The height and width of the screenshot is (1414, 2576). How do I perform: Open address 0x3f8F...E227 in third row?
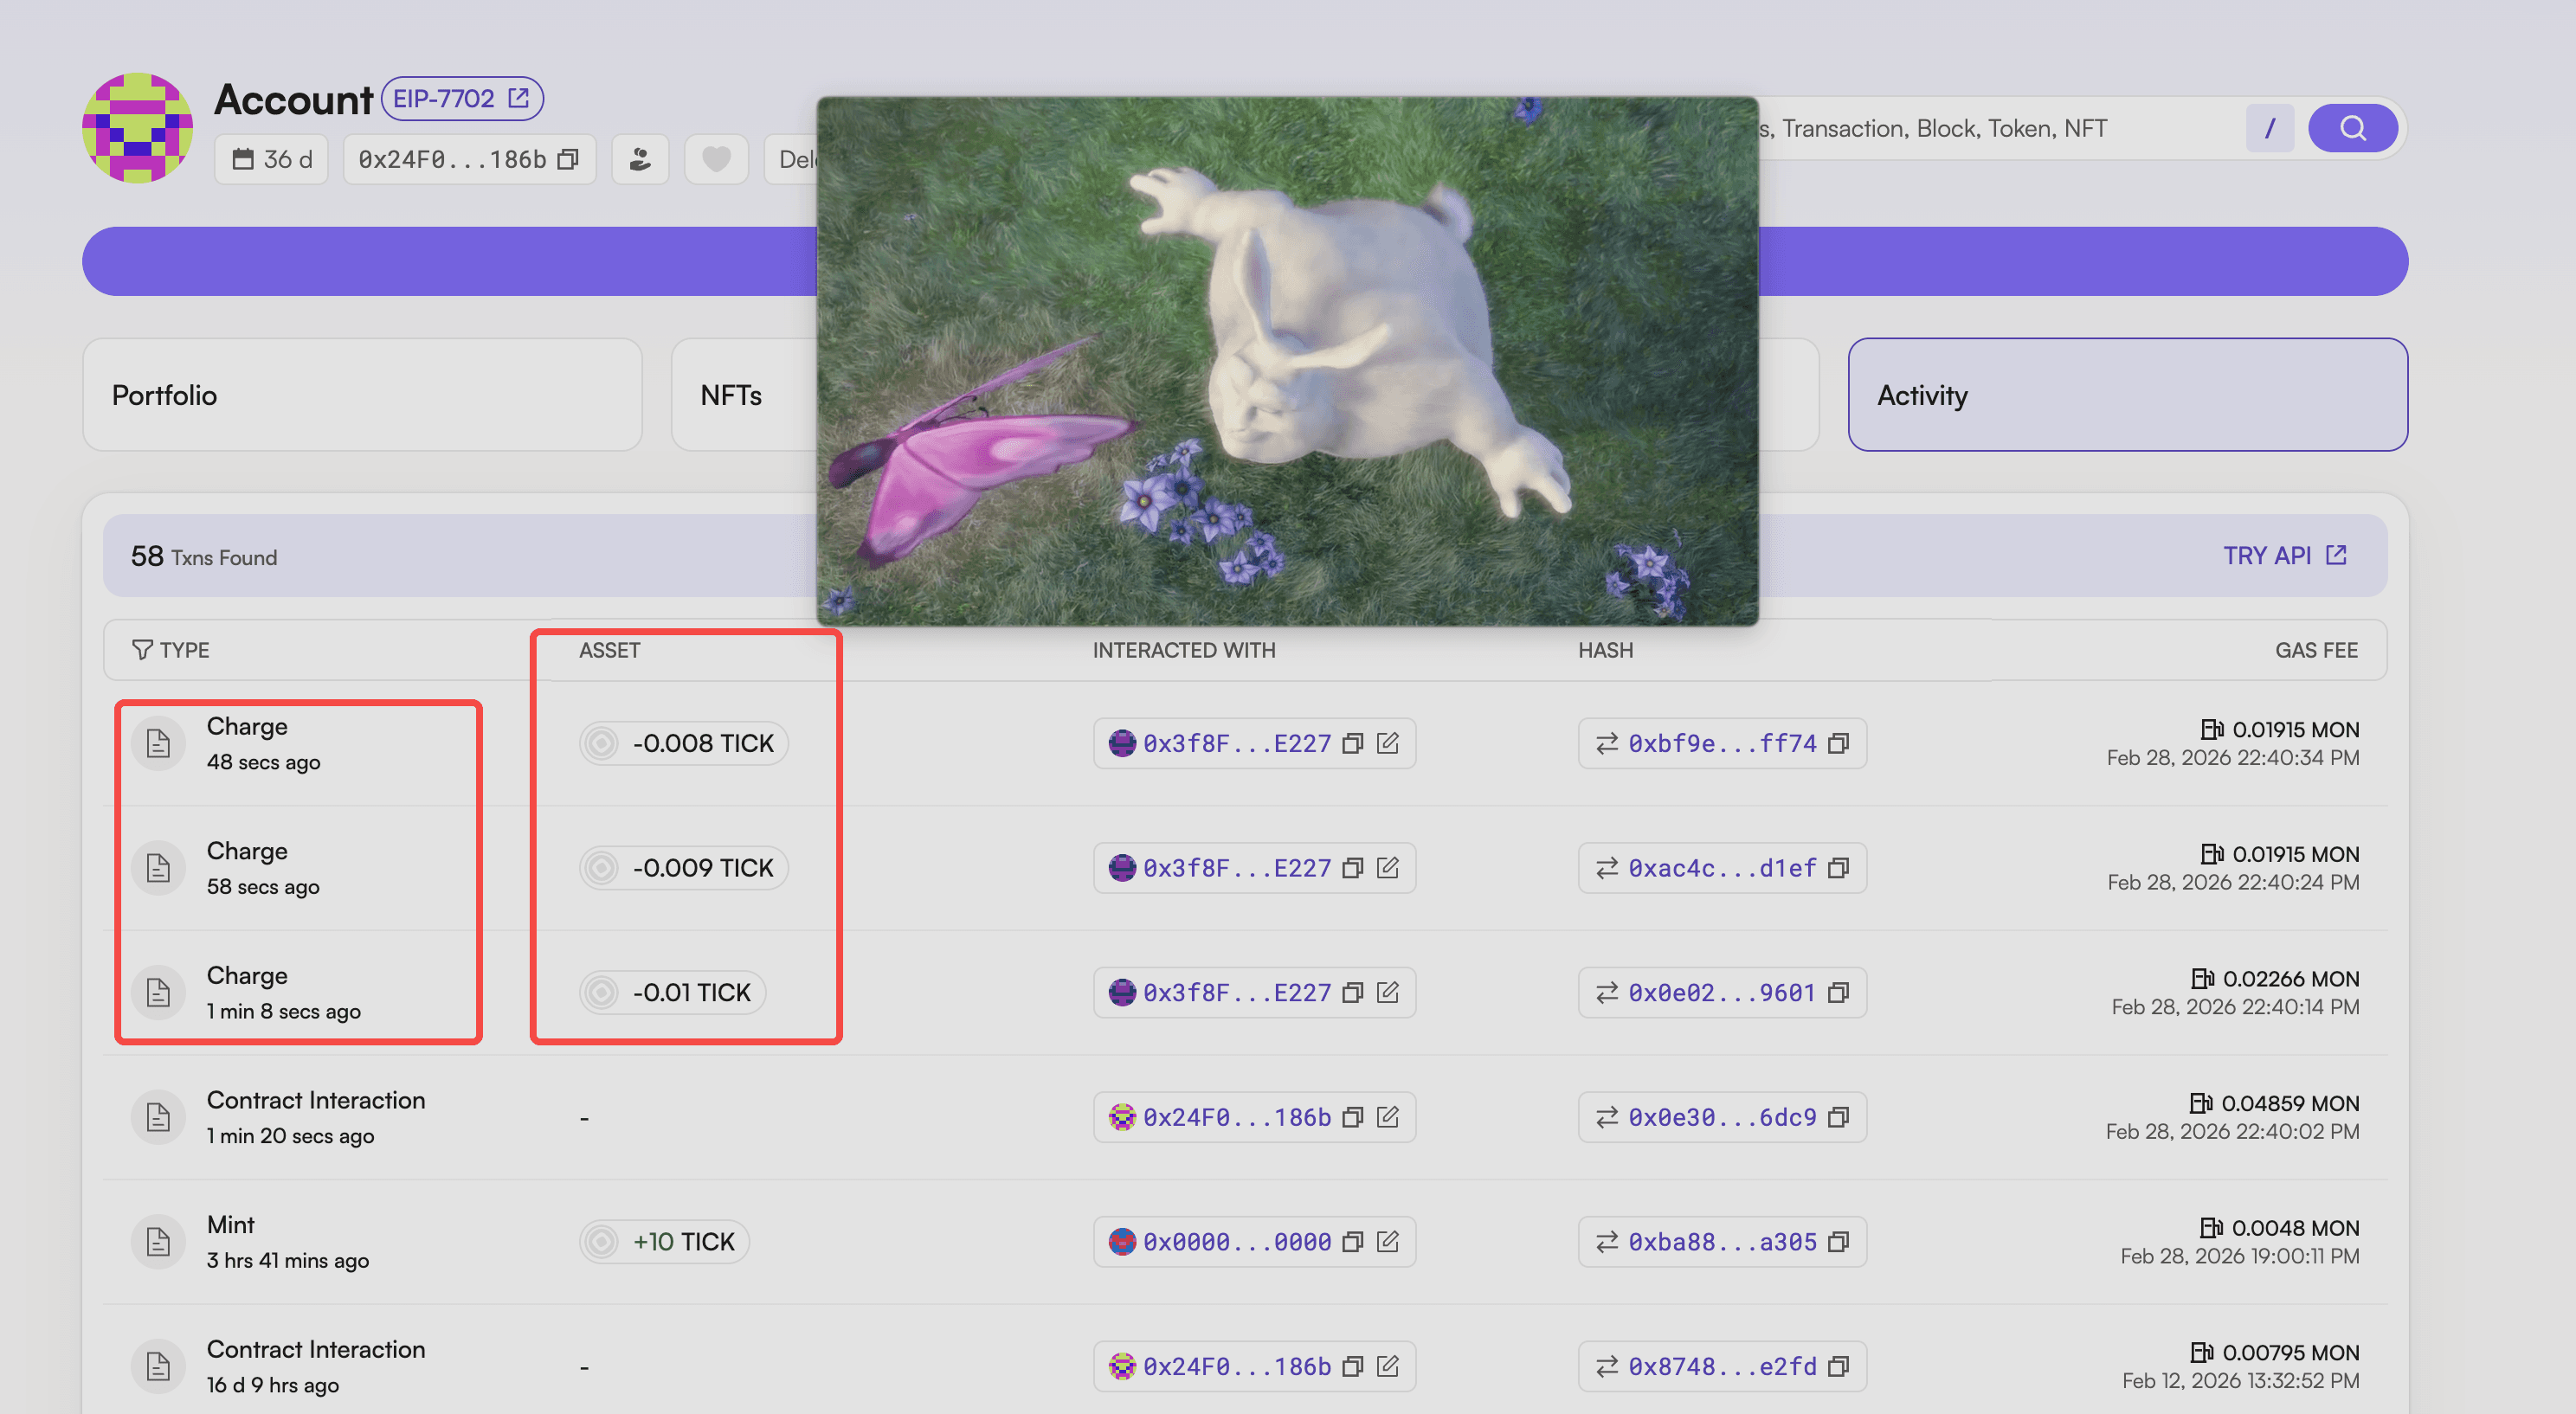1236,992
